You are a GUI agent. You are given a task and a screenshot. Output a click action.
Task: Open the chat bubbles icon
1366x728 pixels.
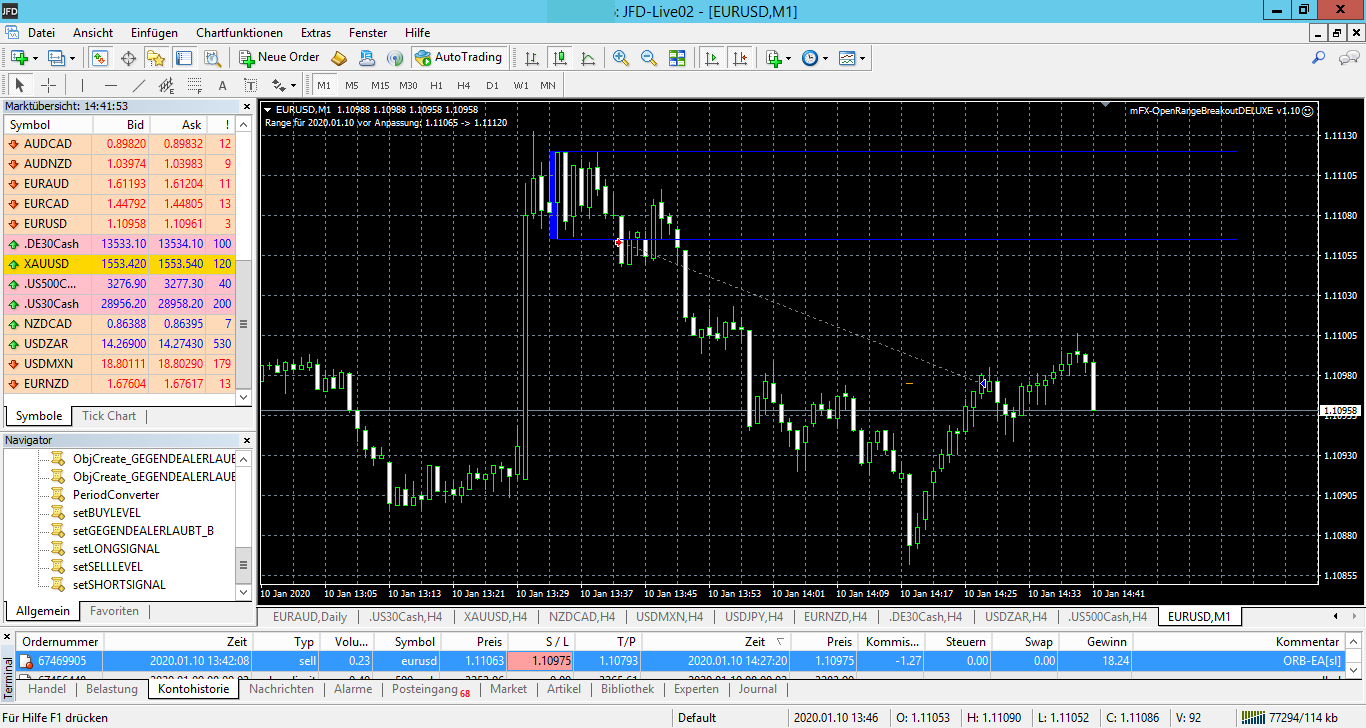(x=1347, y=58)
